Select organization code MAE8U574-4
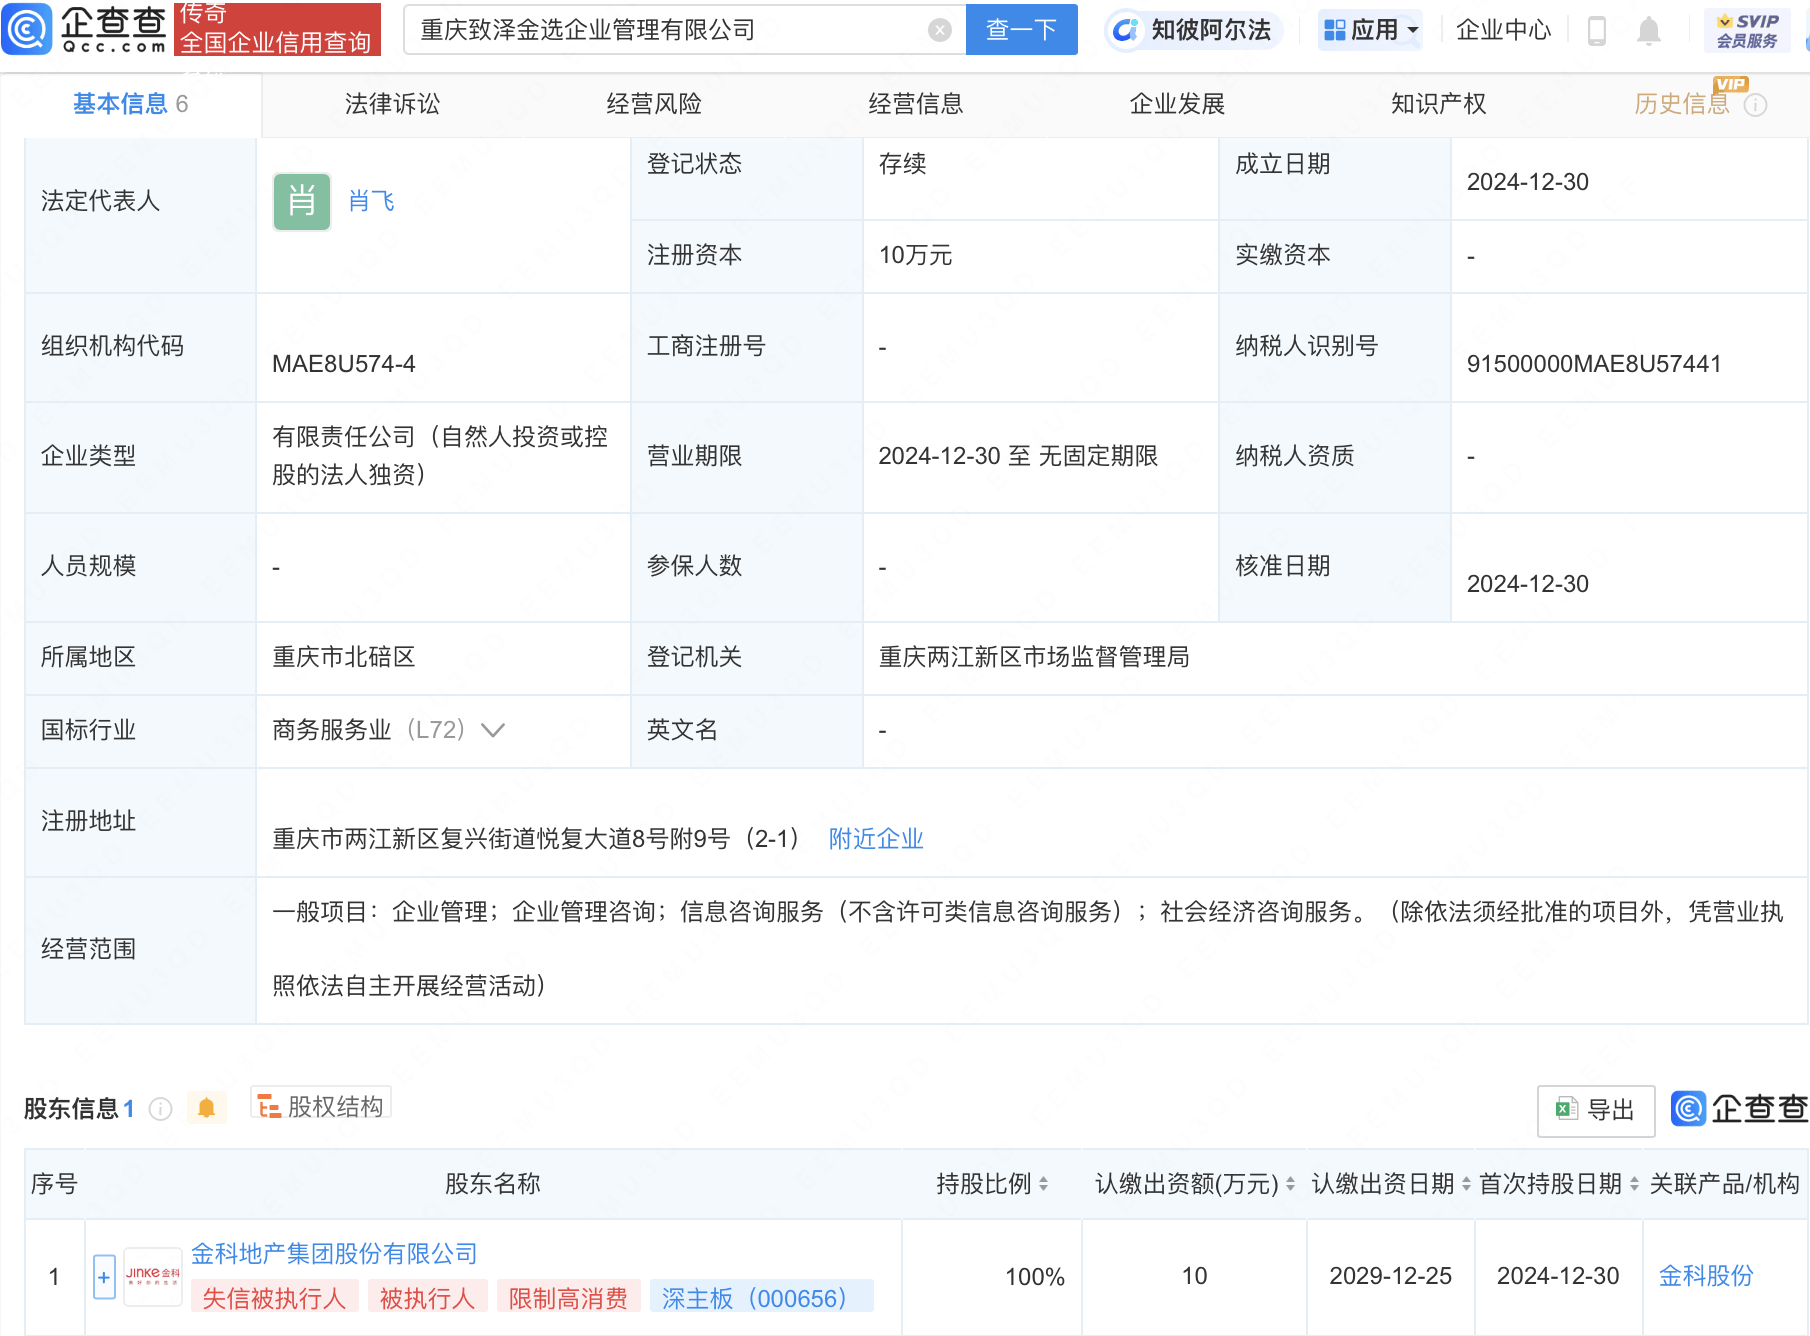Viewport: 1810px width, 1336px height. tap(344, 364)
